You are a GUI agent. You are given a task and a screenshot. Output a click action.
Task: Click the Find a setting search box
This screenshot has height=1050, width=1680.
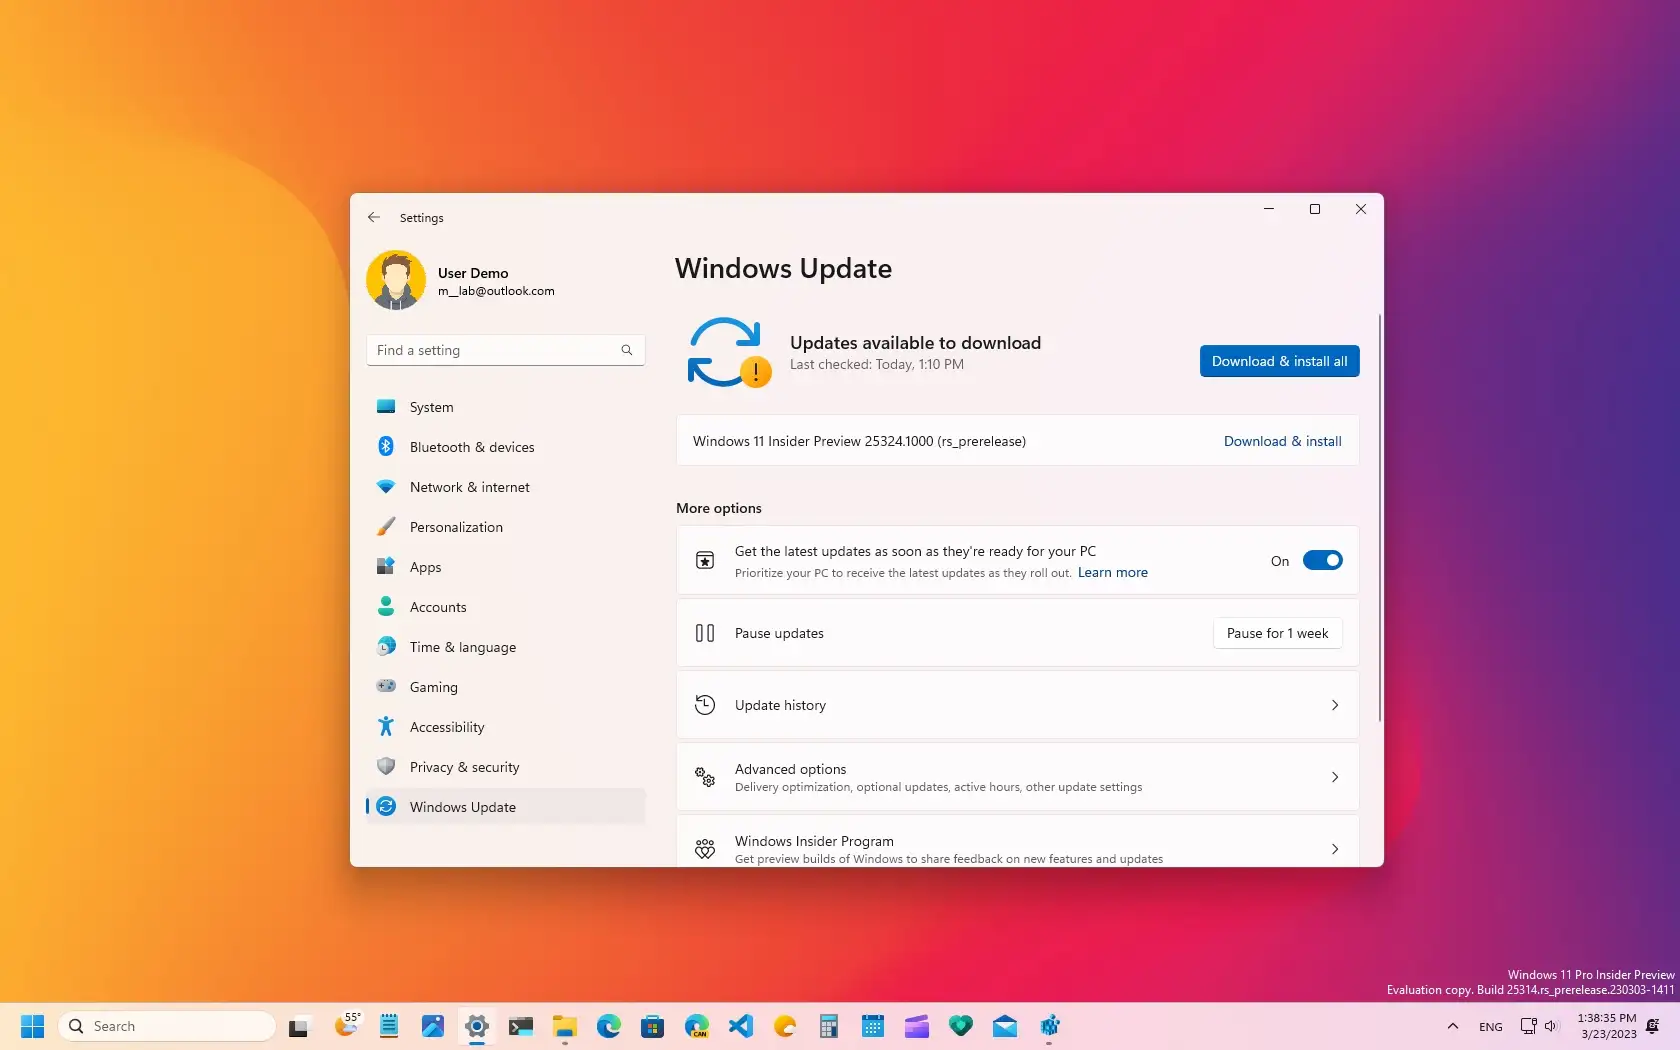pos(505,350)
